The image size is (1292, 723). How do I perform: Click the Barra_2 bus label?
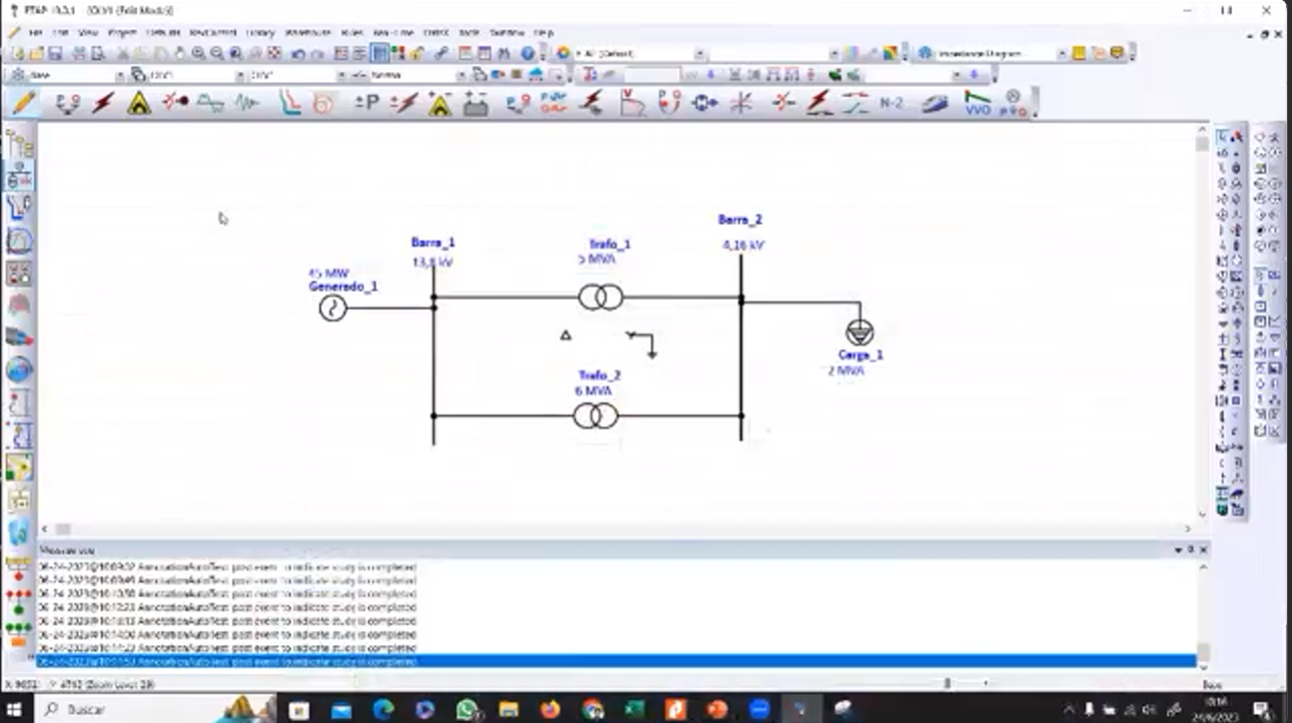click(740, 220)
